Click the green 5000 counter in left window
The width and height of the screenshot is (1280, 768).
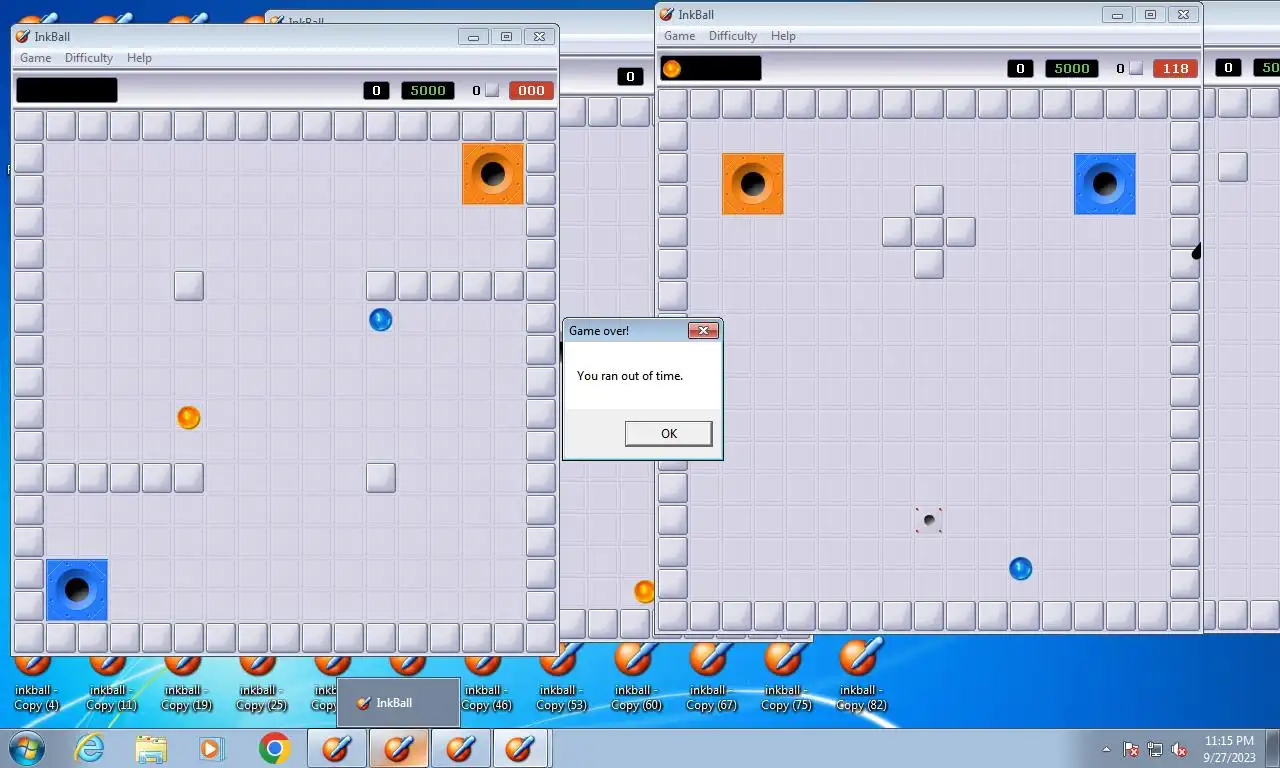pos(428,90)
